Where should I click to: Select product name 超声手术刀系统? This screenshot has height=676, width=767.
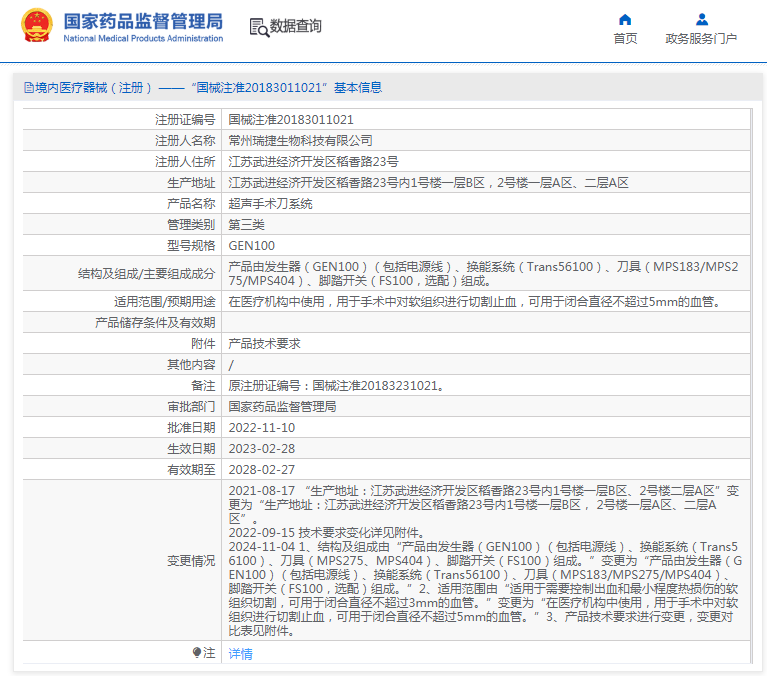tap(271, 204)
